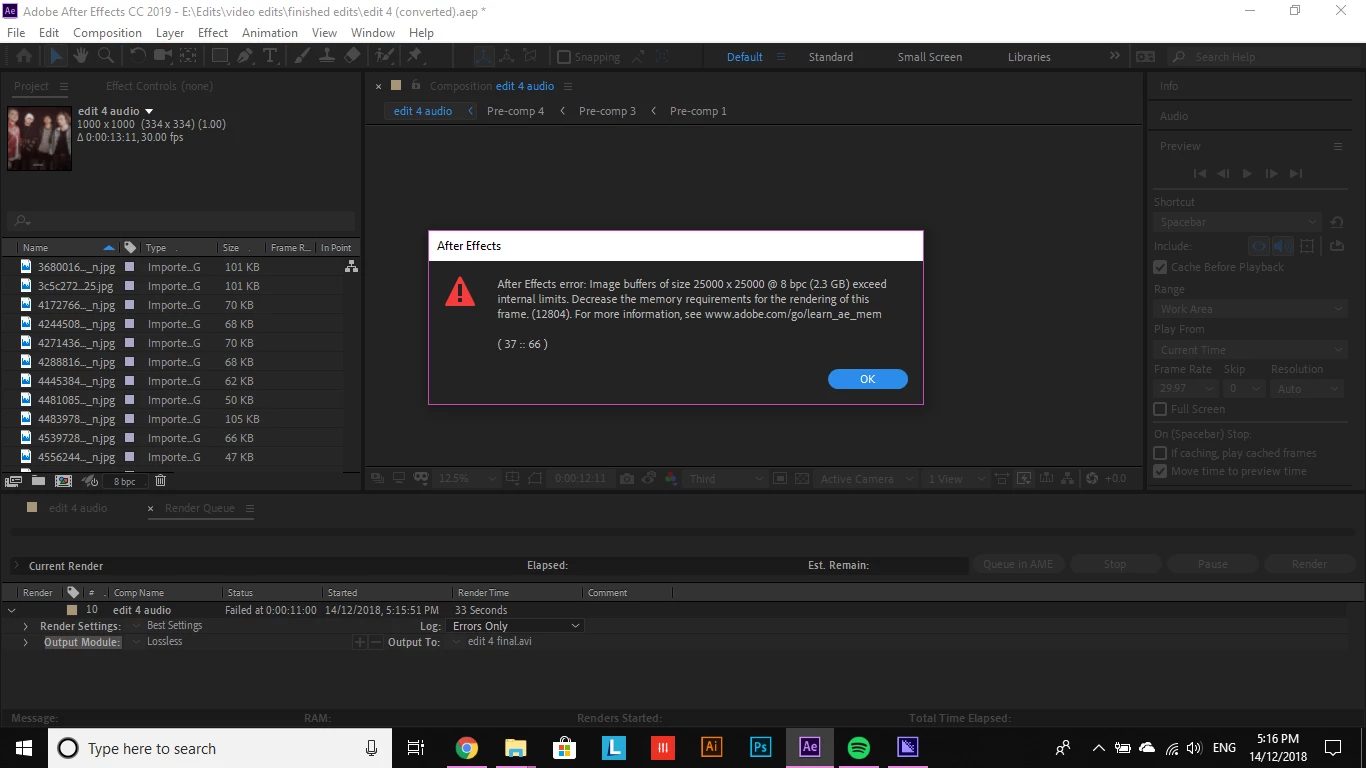Click the Best Settings render settings link
The image size is (1366, 768).
(x=175, y=626)
